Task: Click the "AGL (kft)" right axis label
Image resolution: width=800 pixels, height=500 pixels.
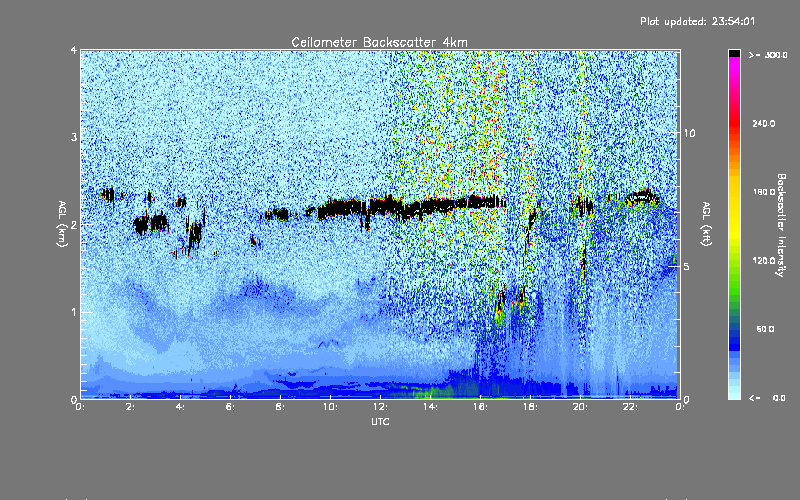Action: [x=706, y=224]
